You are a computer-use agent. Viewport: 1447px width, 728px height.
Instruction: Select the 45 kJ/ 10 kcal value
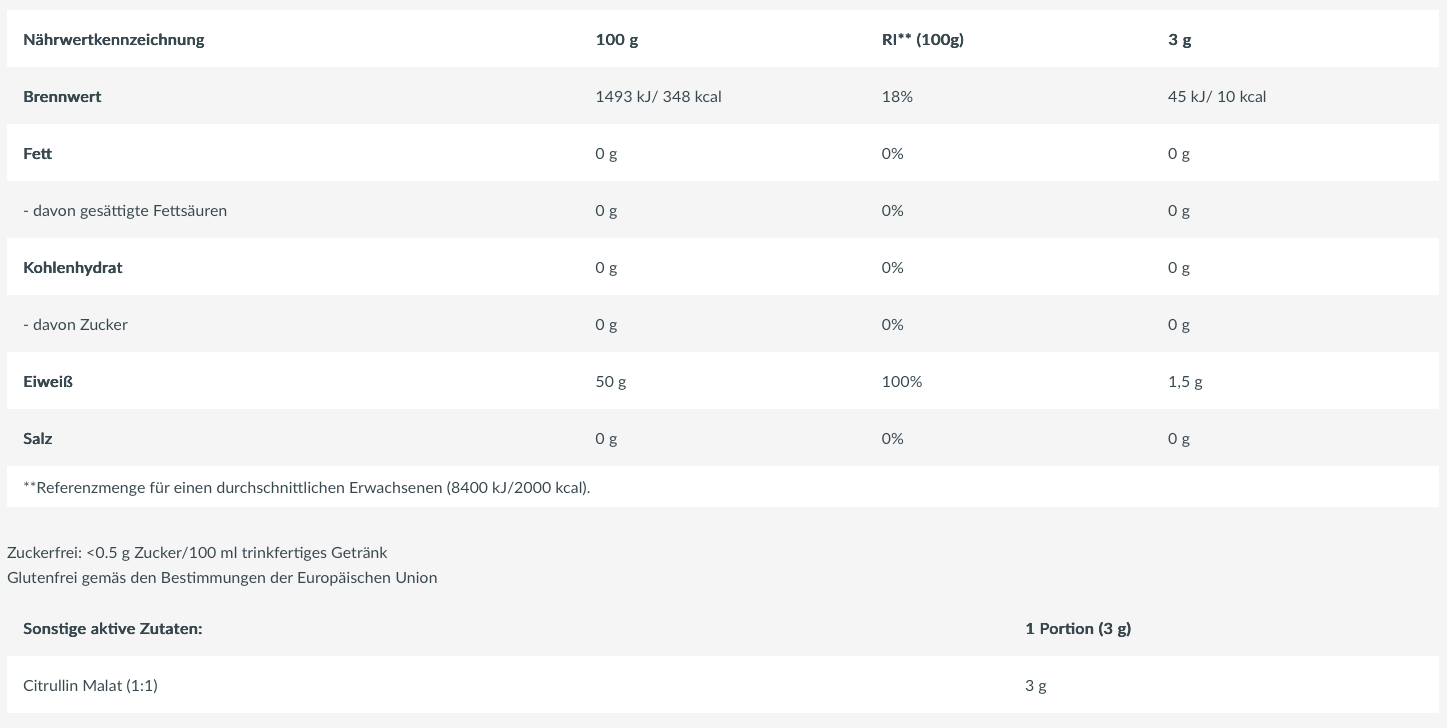pyautogui.click(x=1216, y=97)
